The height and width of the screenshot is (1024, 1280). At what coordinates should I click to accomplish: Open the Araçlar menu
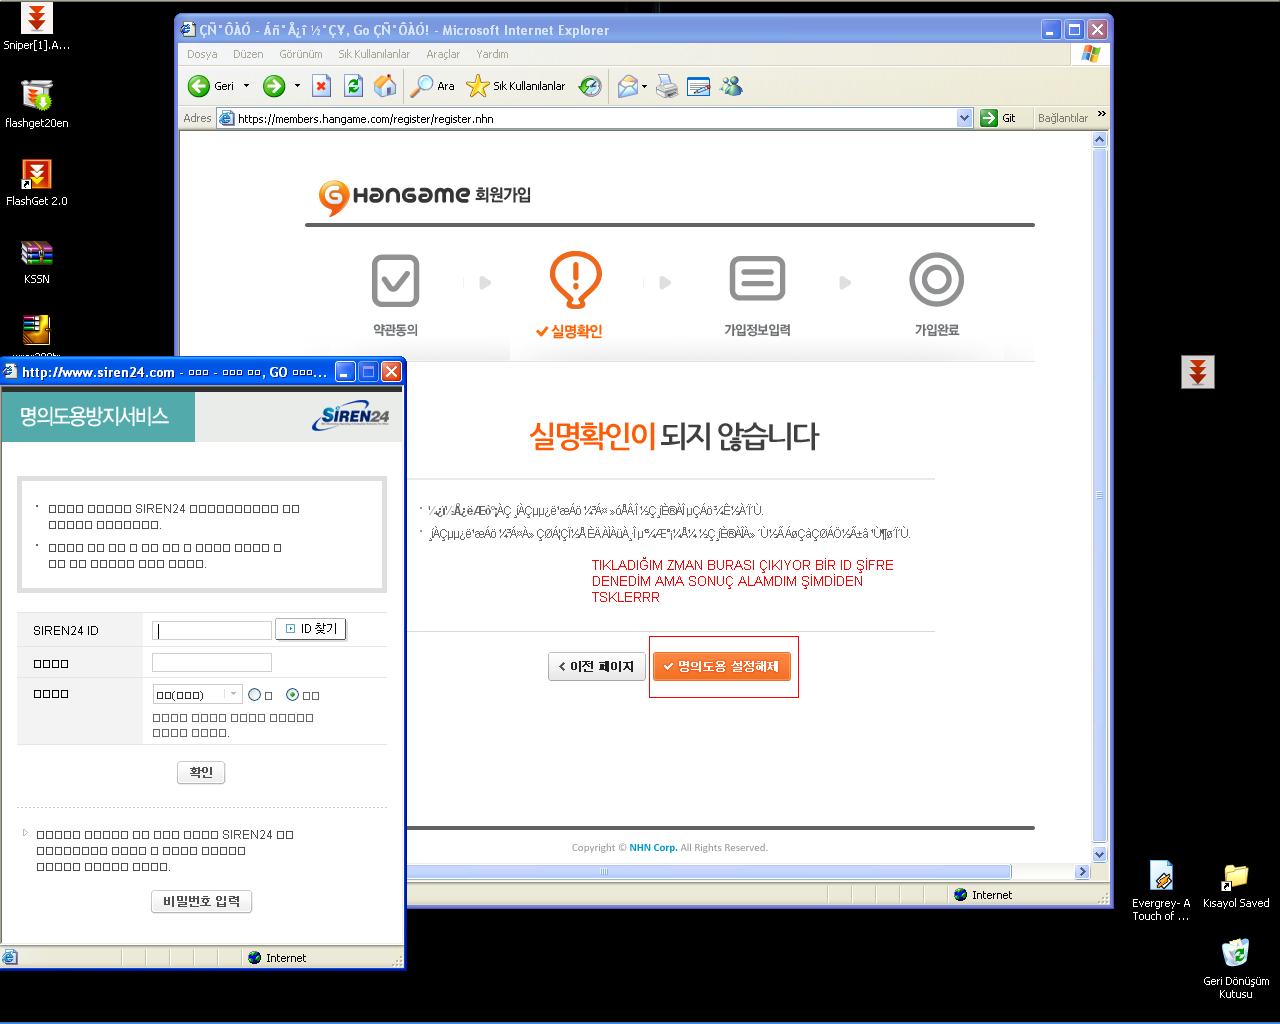tap(443, 54)
